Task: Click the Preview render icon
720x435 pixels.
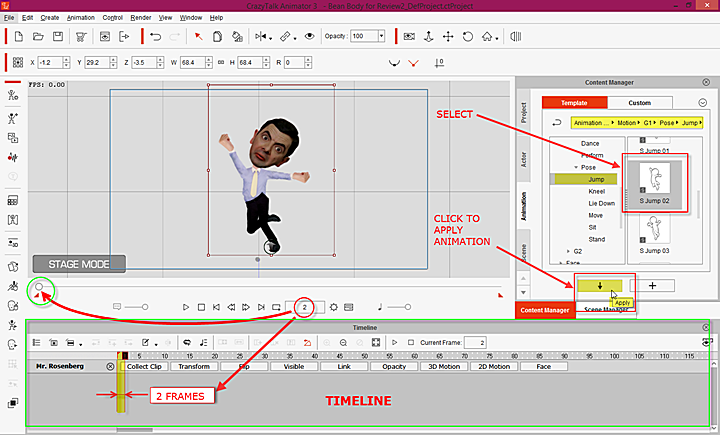Action: pyautogui.click(x=105, y=37)
